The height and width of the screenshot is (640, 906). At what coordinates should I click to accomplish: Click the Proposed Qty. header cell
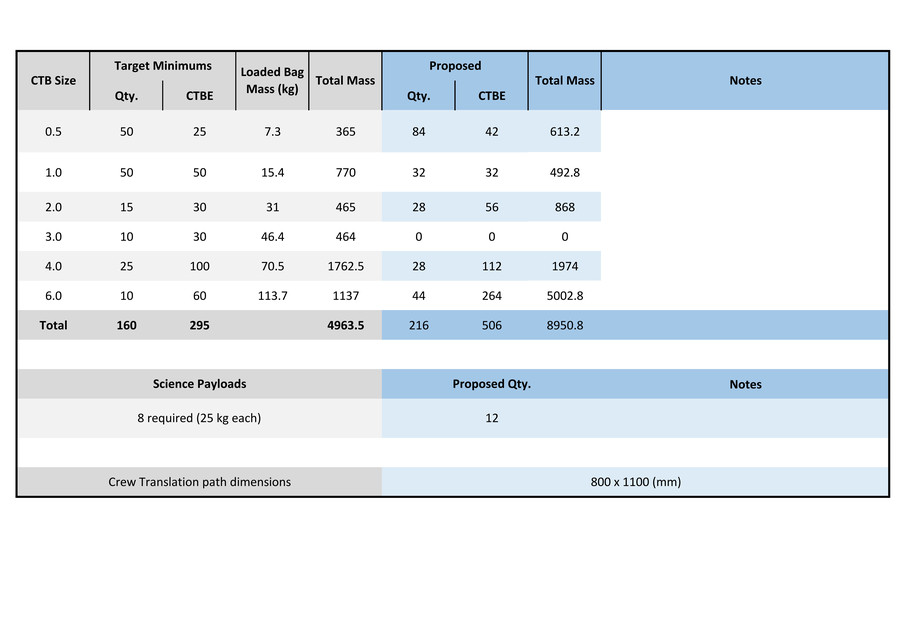[491, 384]
